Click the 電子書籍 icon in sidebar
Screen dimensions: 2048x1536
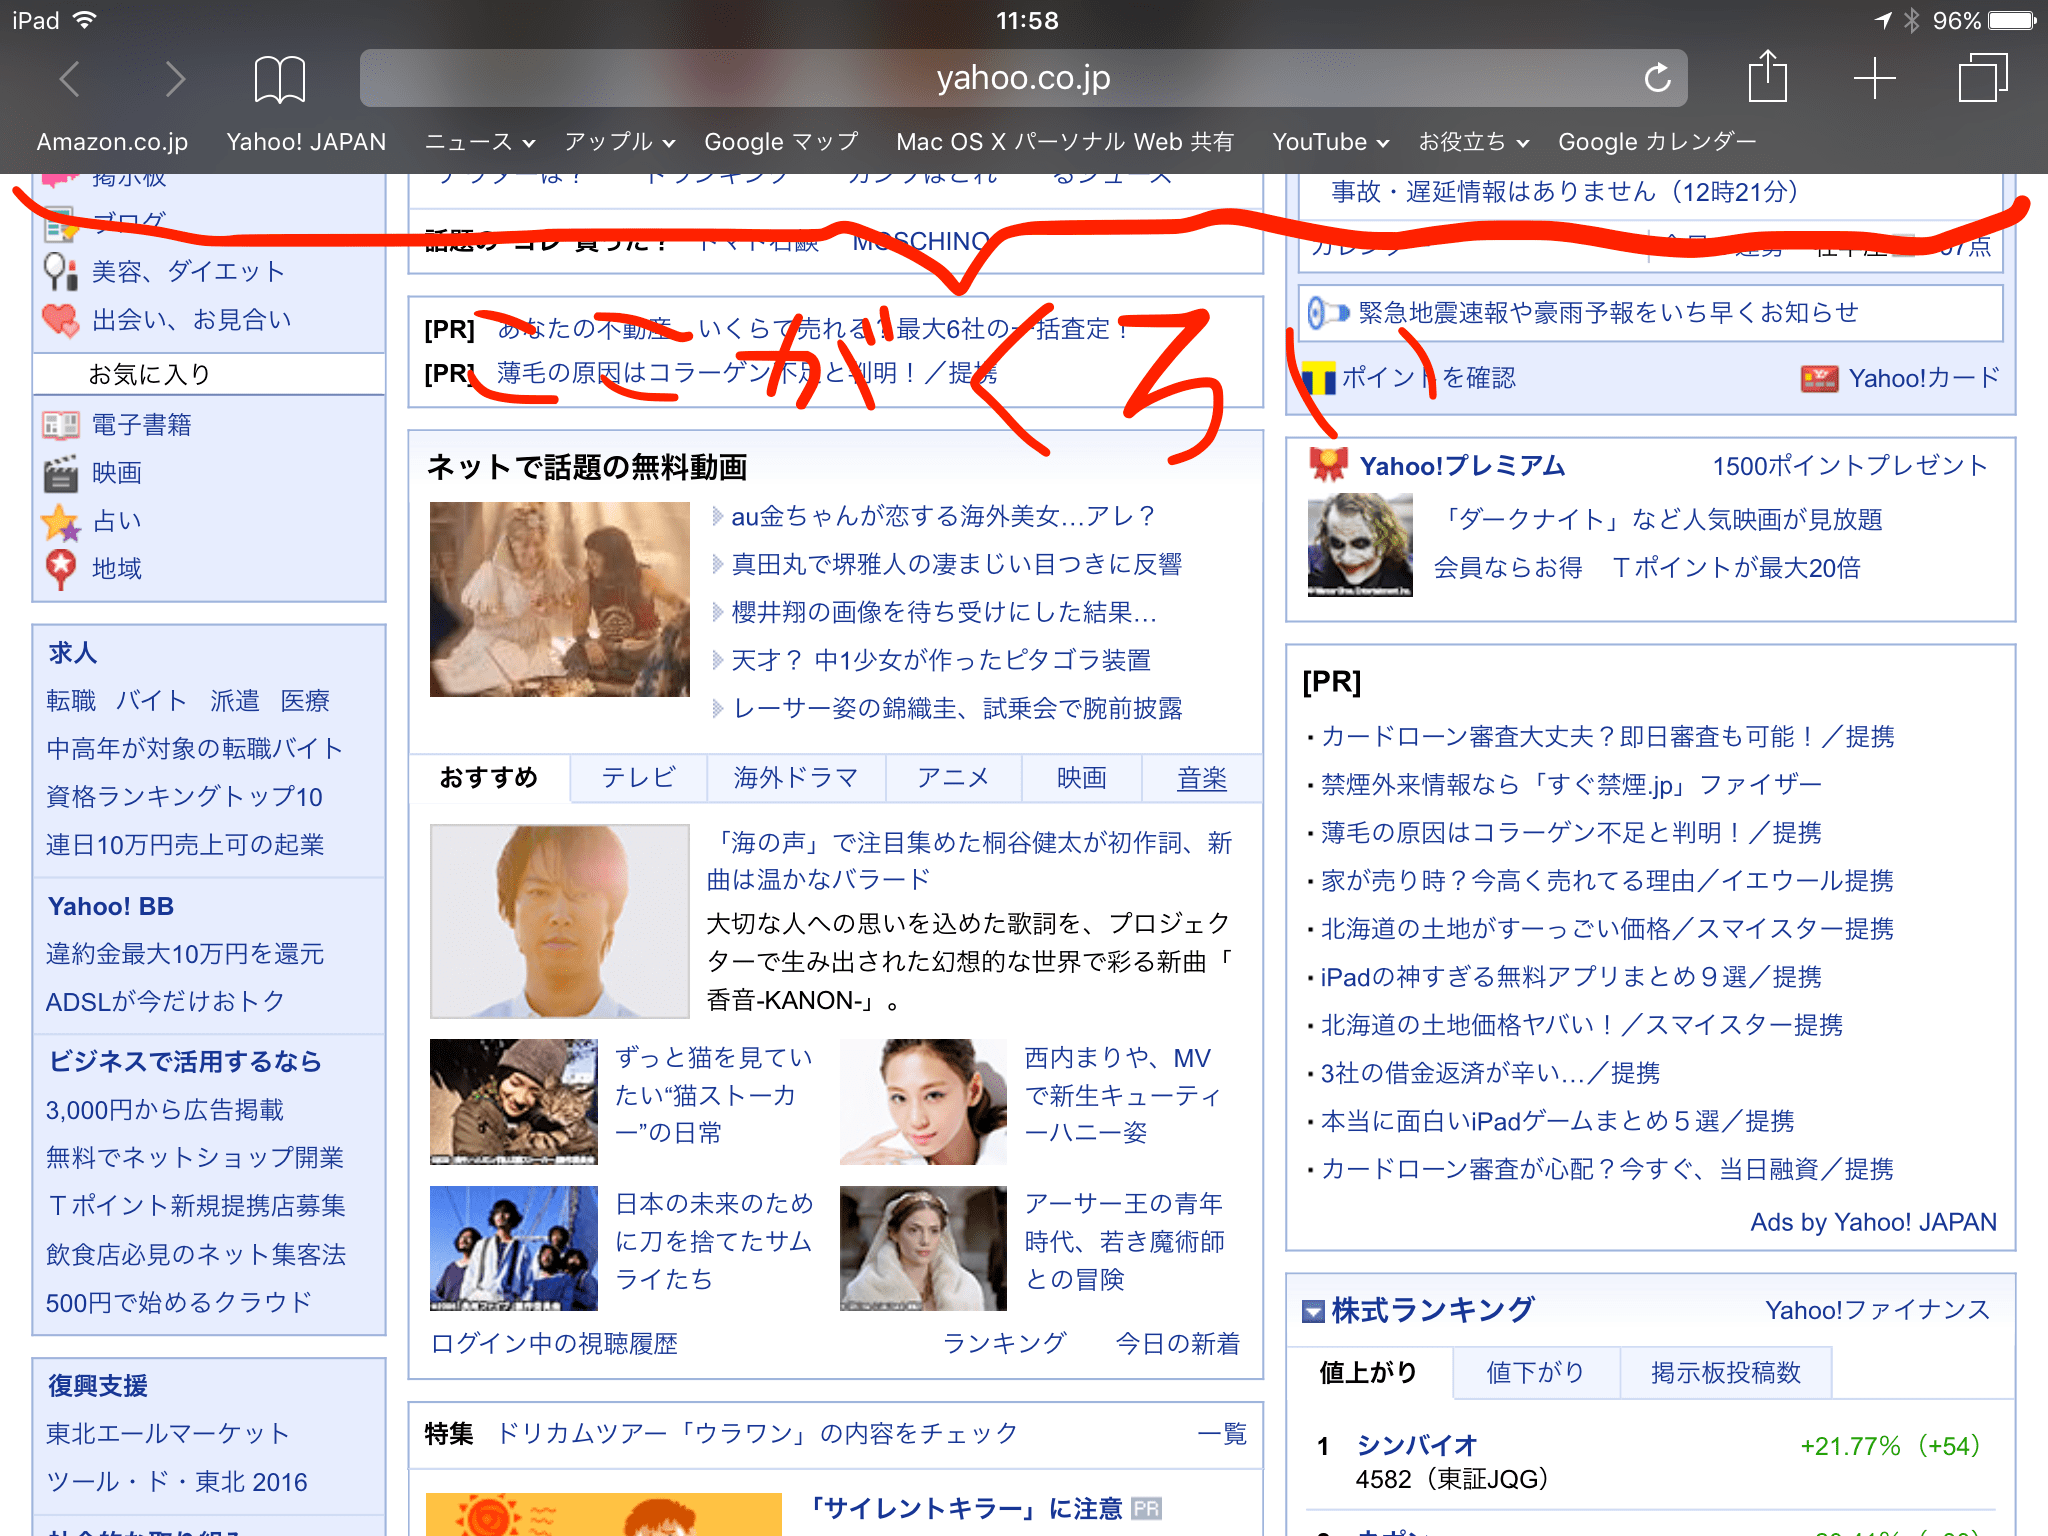pyautogui.click(x=60, y=425)
